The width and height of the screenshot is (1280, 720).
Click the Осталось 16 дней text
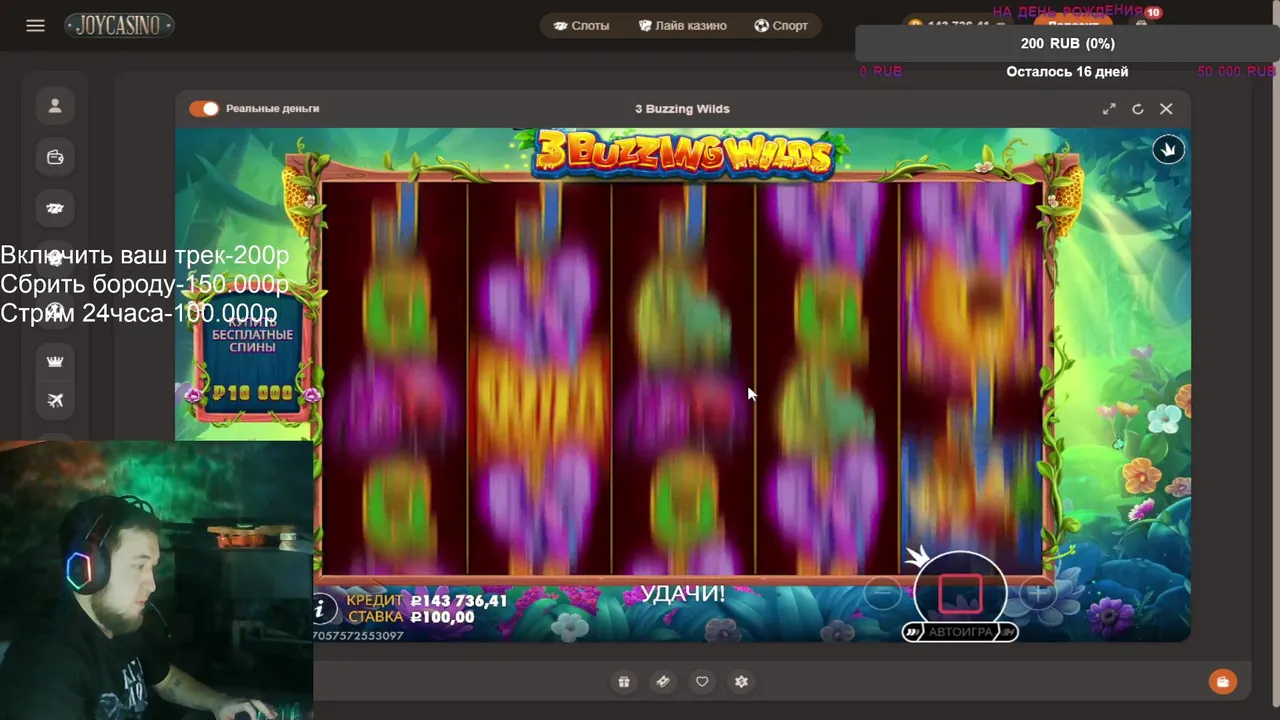[x=1067, y=72]
